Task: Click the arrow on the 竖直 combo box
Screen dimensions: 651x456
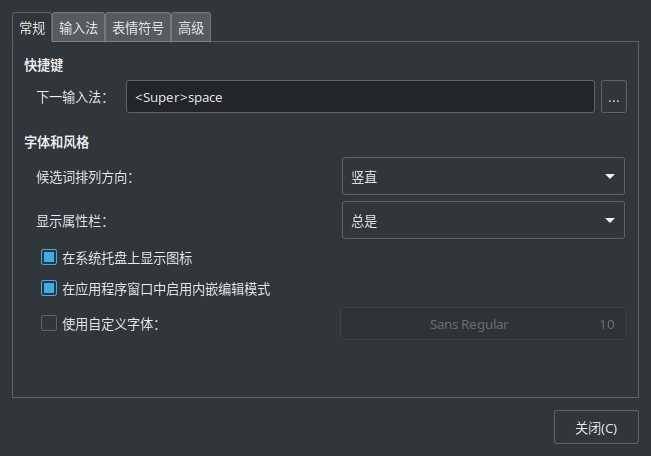Action: [609, 176]
